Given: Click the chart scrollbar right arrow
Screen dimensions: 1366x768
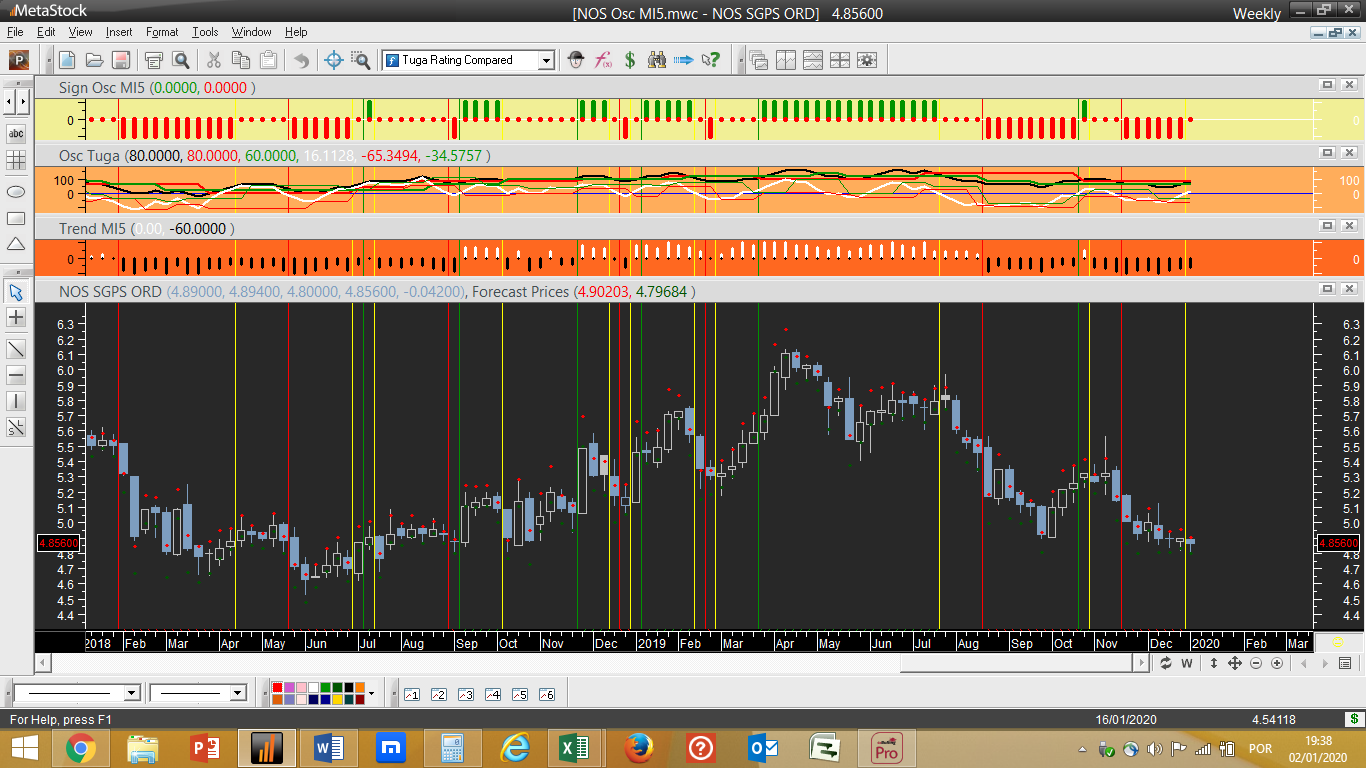Looking at the screenshot, I should pyautogui.click(x=1141, y=663).
